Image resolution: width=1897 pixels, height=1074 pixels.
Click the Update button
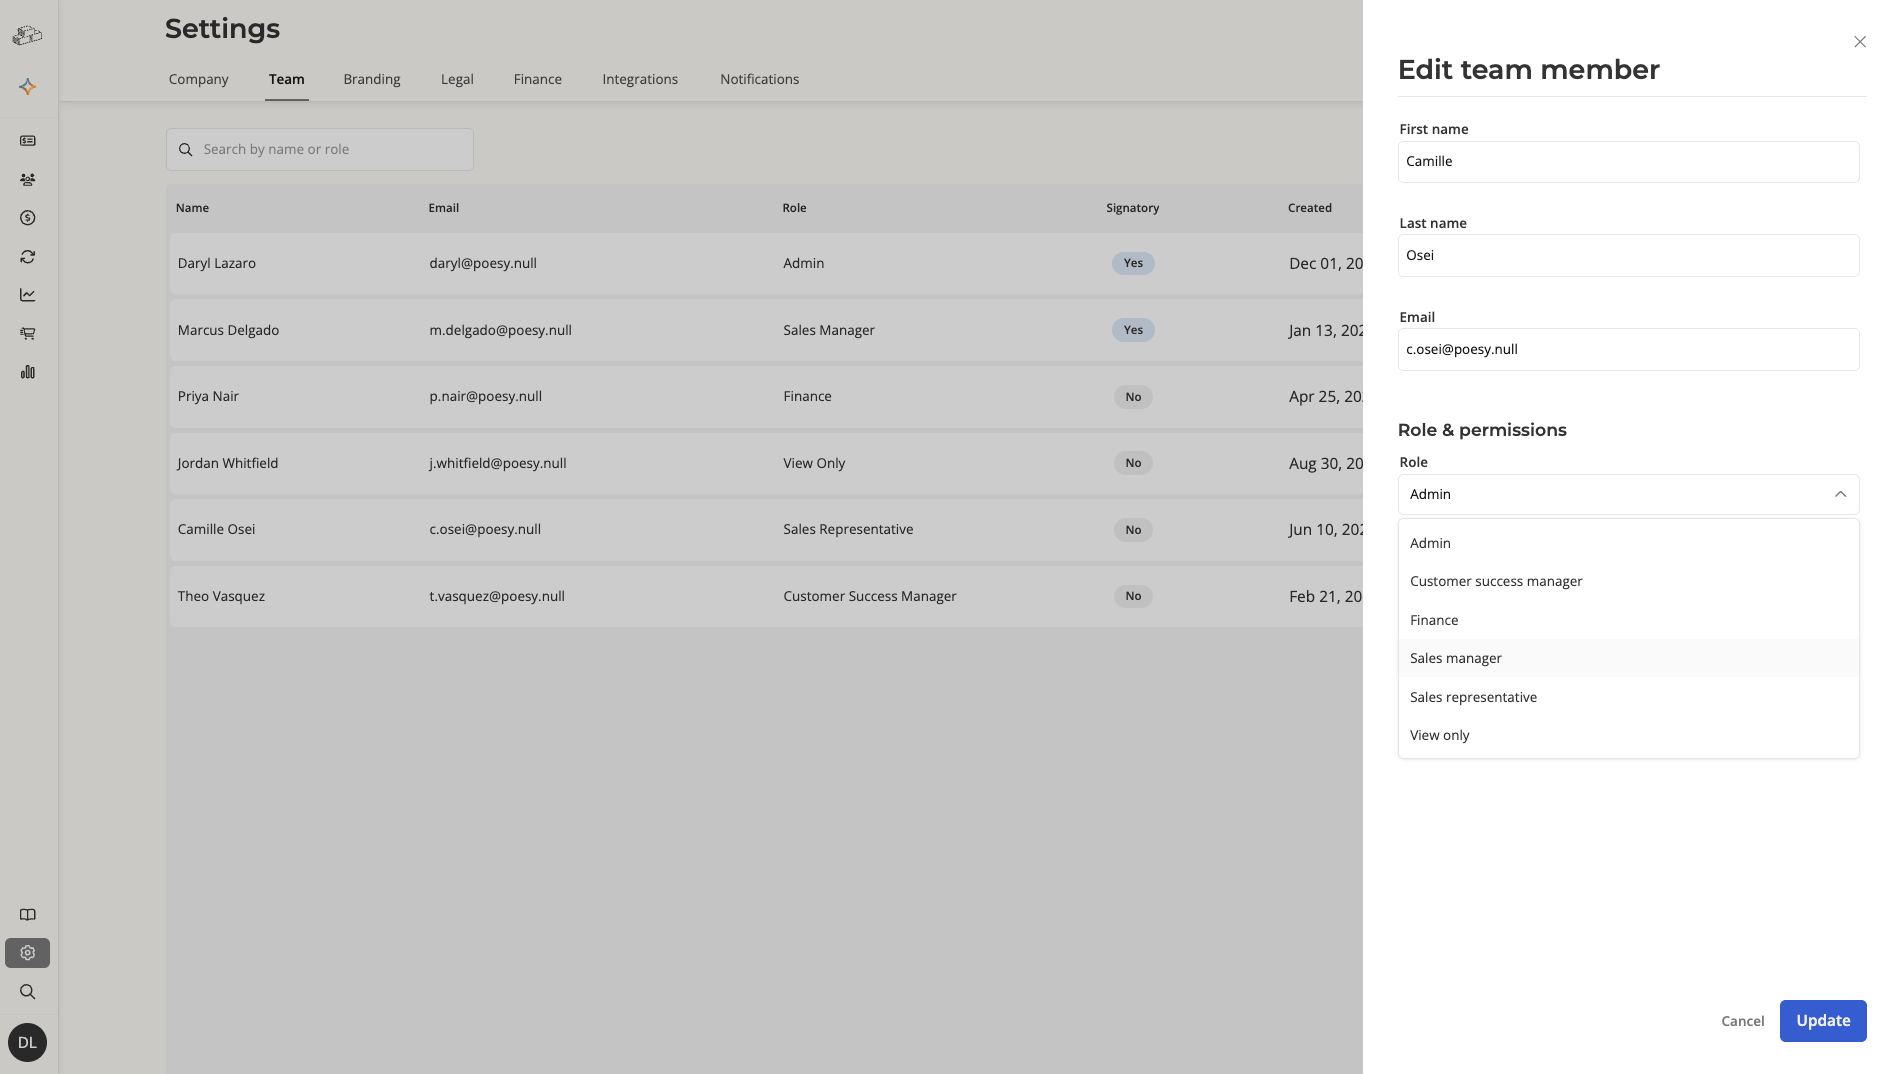(x=1822, y=1021)
